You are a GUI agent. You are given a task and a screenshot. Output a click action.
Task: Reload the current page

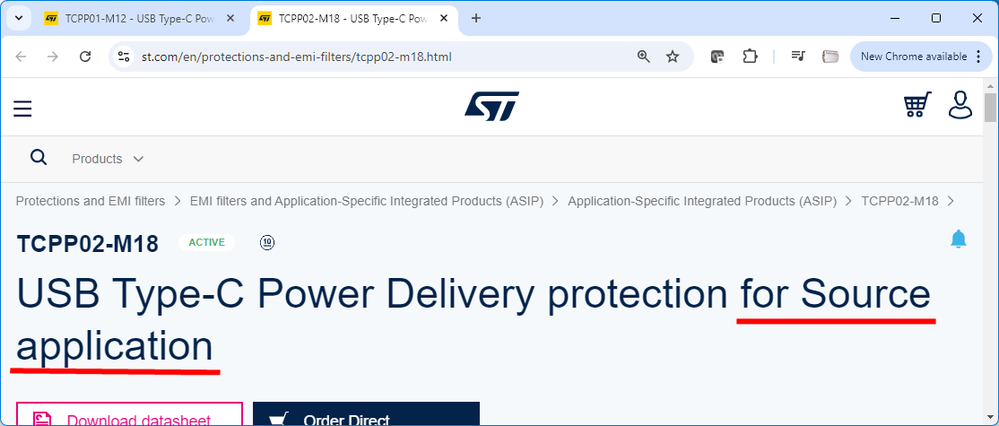pos(85,57)
